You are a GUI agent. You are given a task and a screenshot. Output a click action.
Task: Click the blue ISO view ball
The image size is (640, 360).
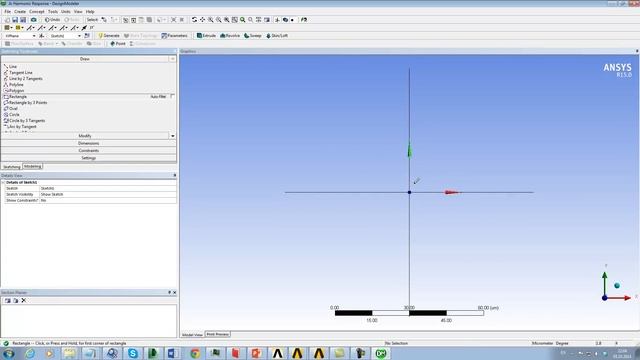click(x=617, y=286)
